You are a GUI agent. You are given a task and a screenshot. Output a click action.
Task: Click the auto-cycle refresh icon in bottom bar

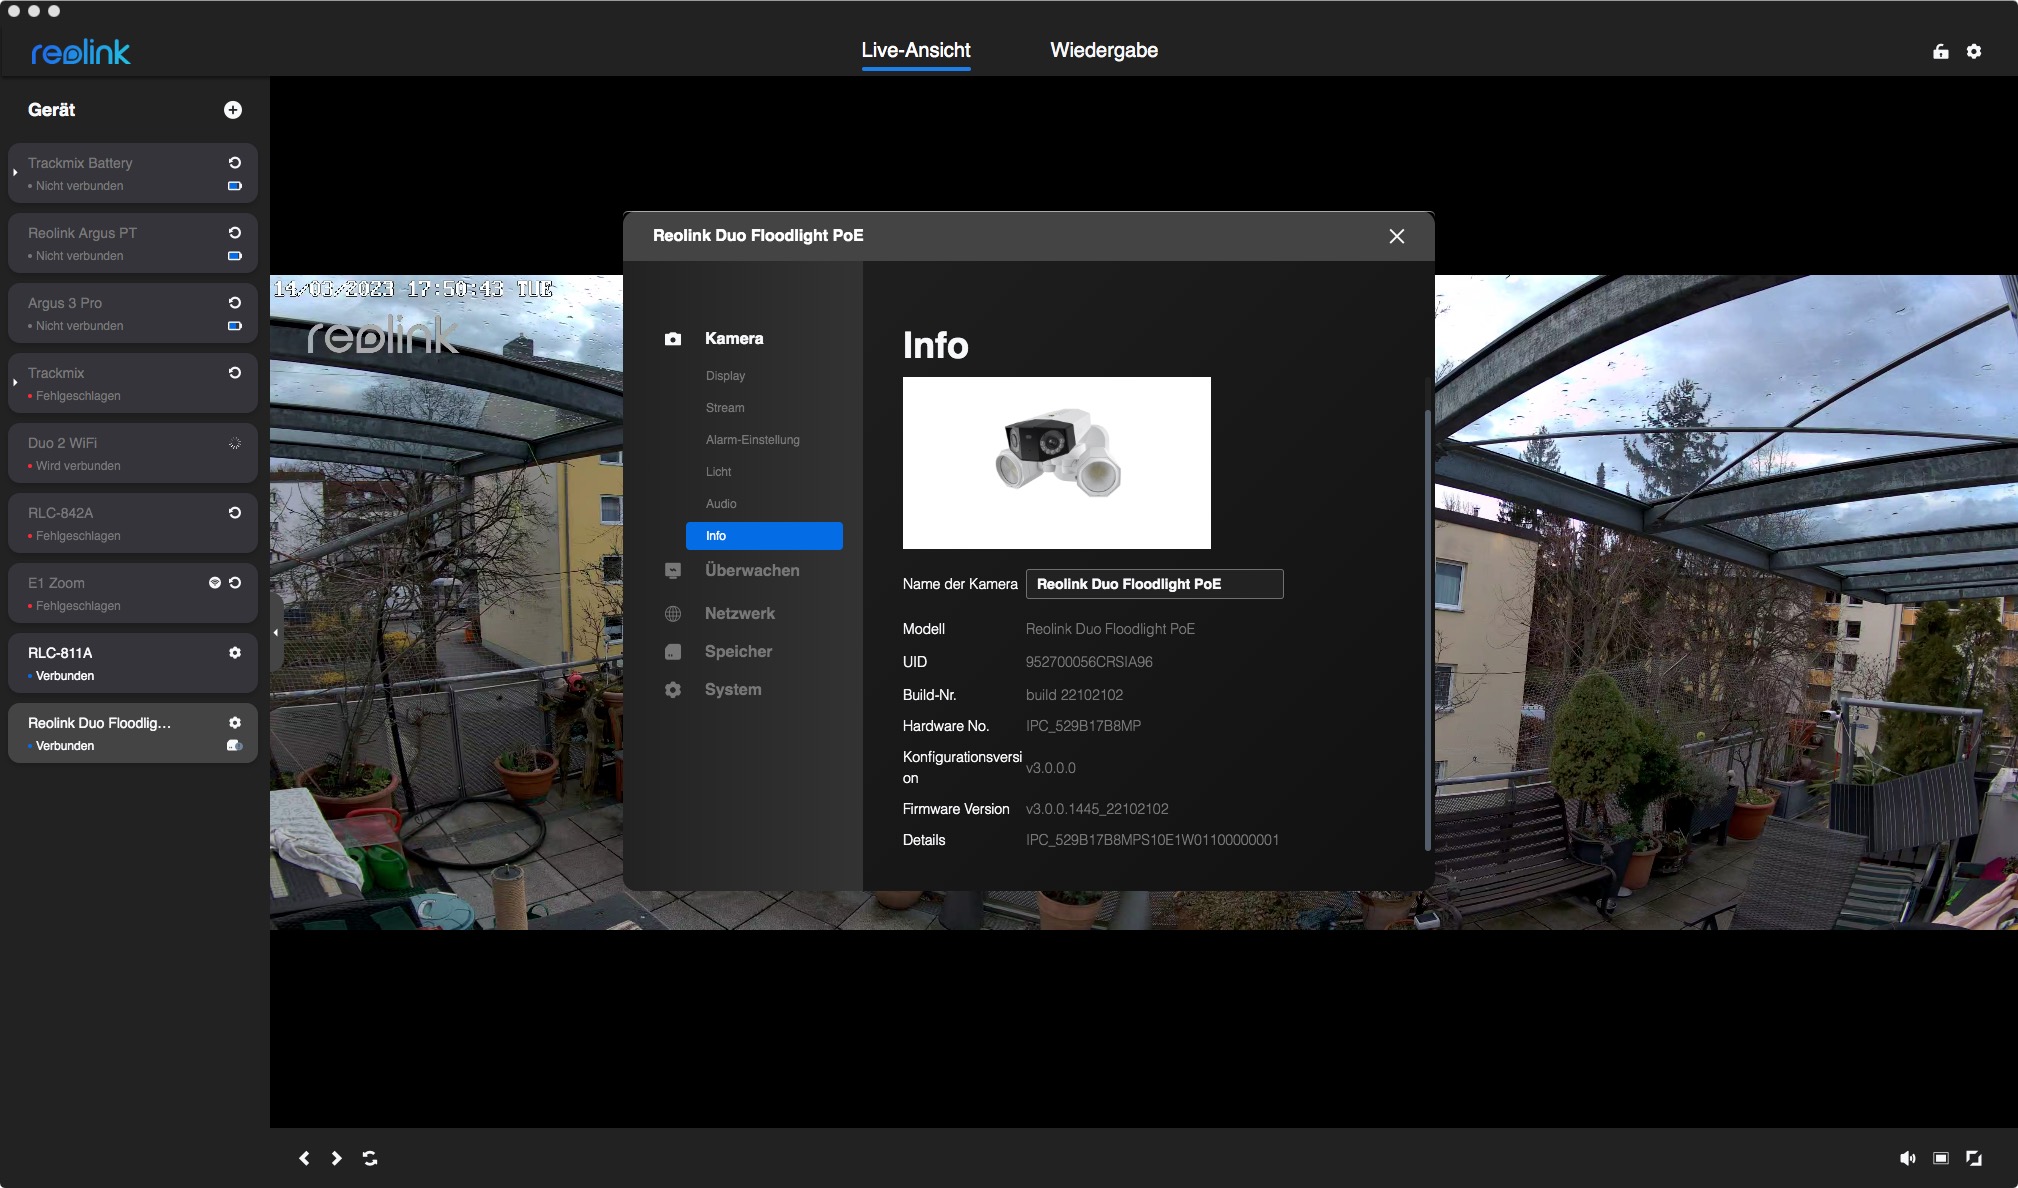pos(370,1158)
